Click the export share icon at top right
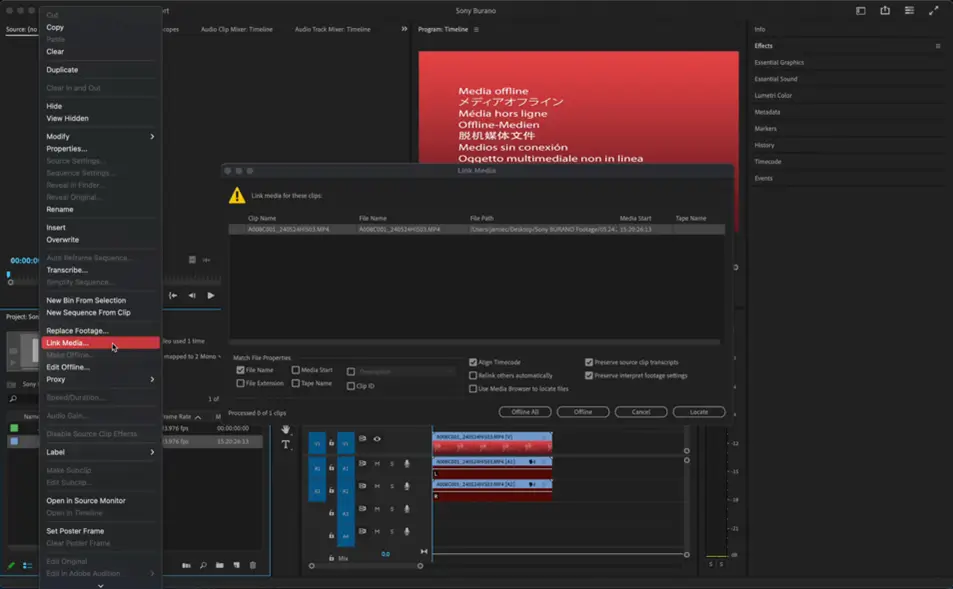The width and height of the screenshot is (953, 589). pyautogui.click(x=885, y=11)
